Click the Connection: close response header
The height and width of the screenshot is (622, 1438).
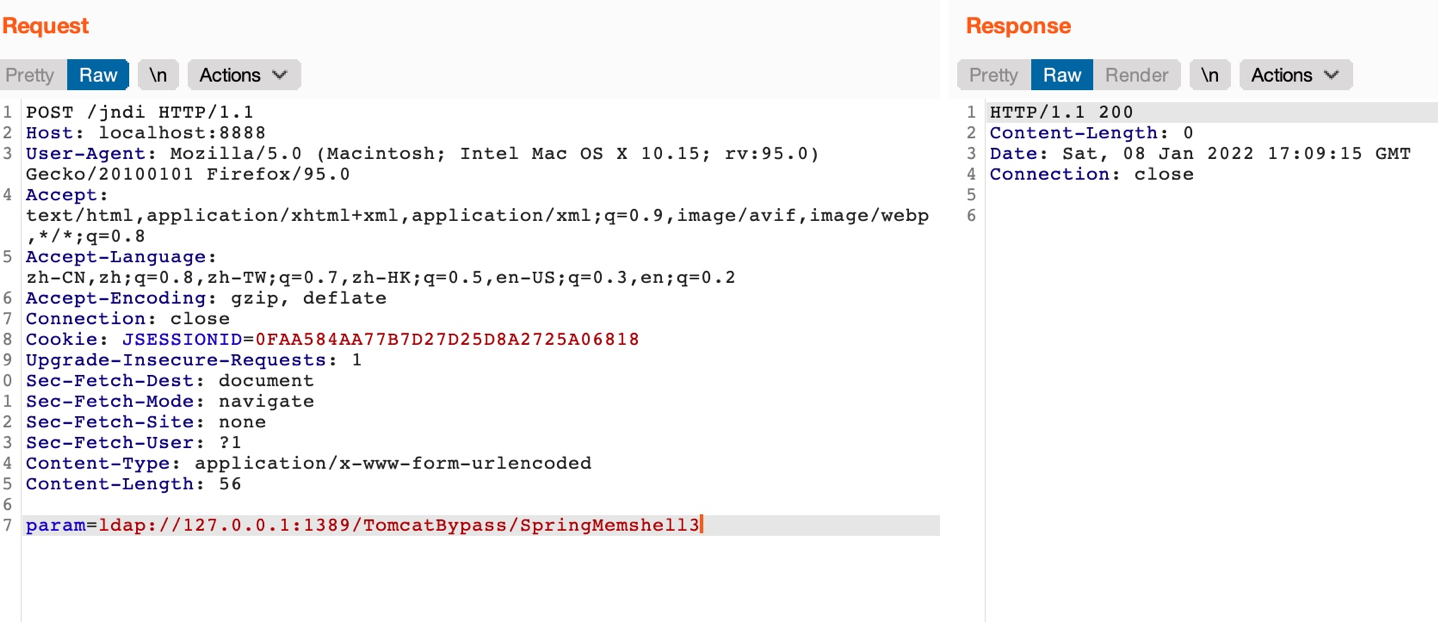(x=1092, y=174)
